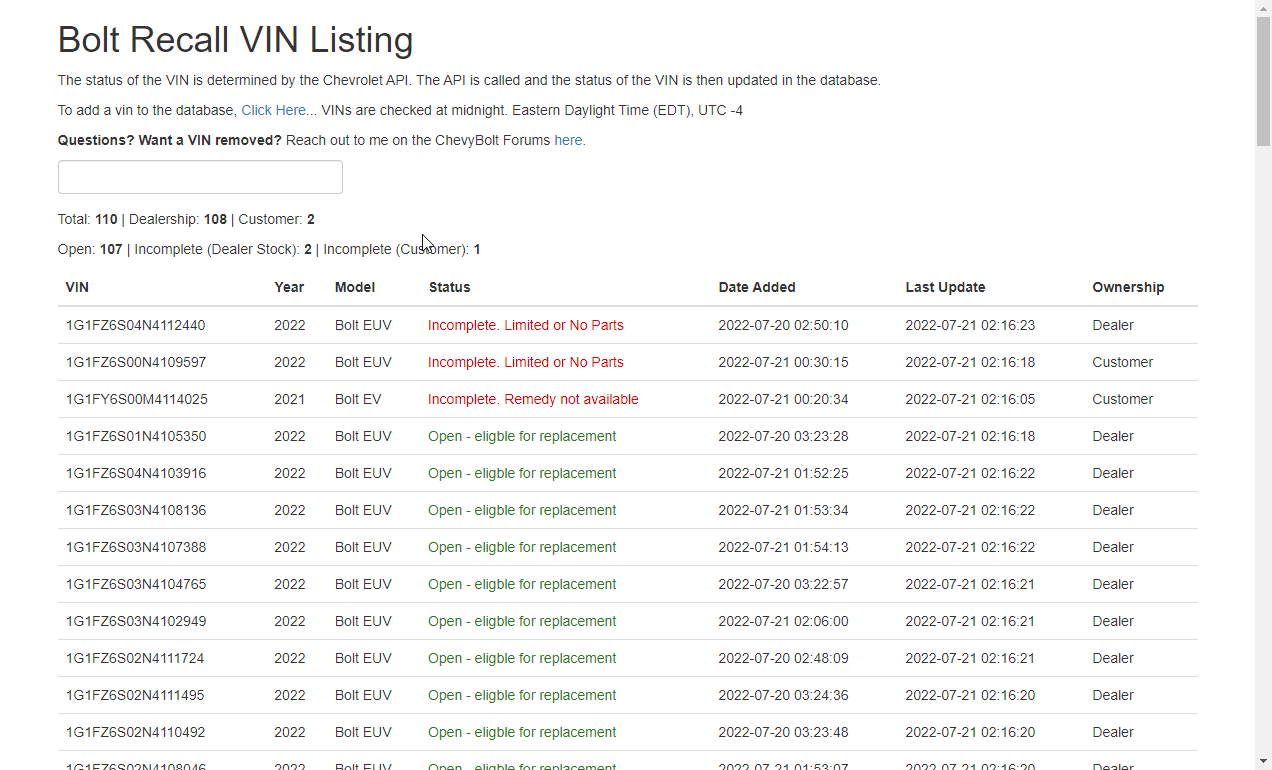Click the Year column header
The width and height of the screenshot is (1272, 770).
coord(289,287)
